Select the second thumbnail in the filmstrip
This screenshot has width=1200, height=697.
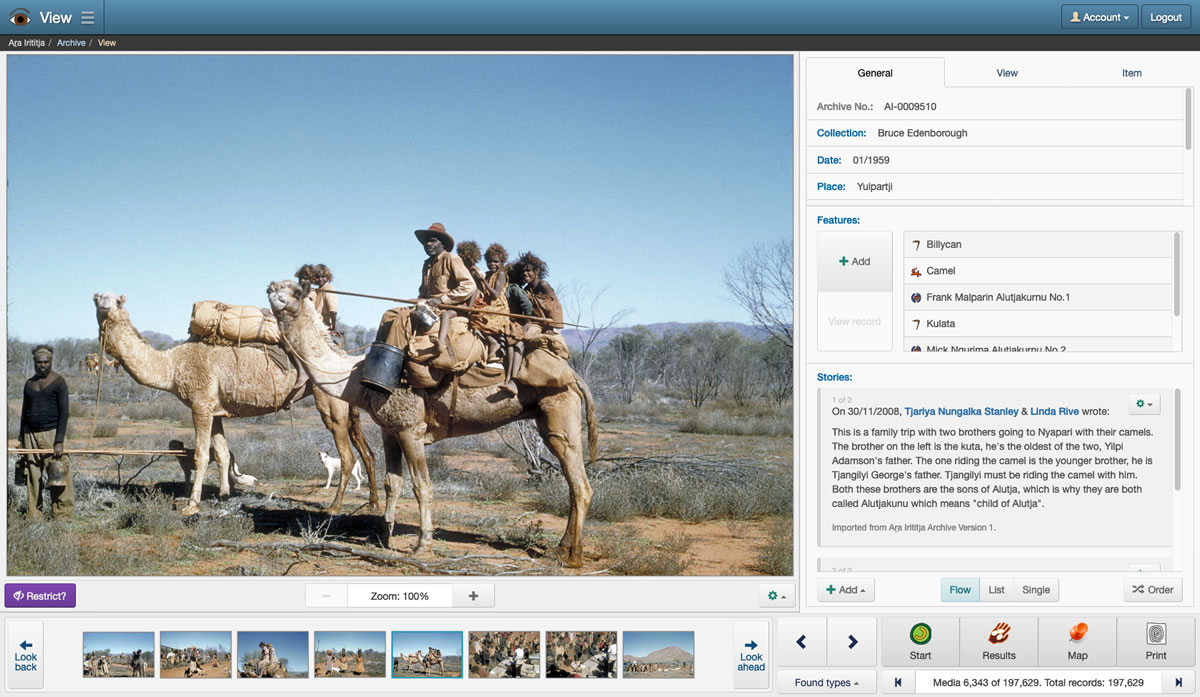click(196, 655)
